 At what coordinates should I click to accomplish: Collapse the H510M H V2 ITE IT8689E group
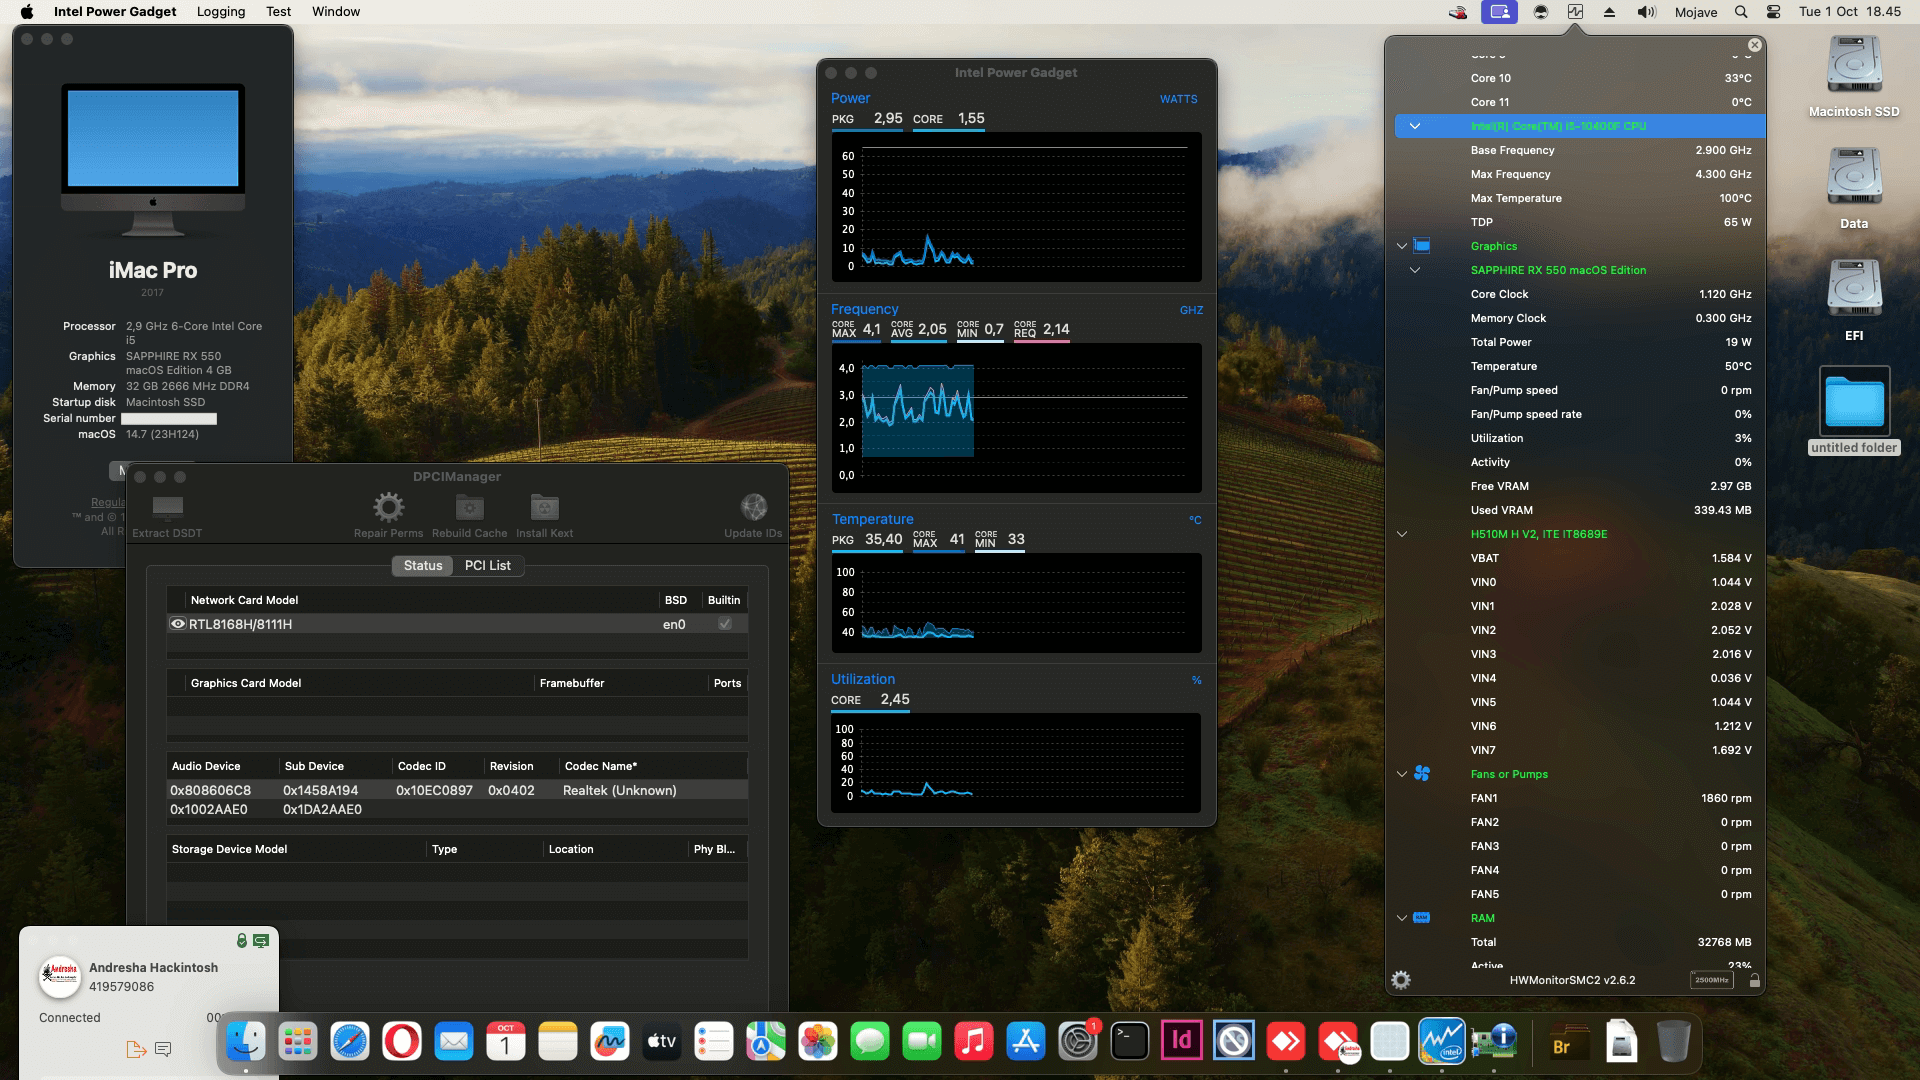(1401, 534)
